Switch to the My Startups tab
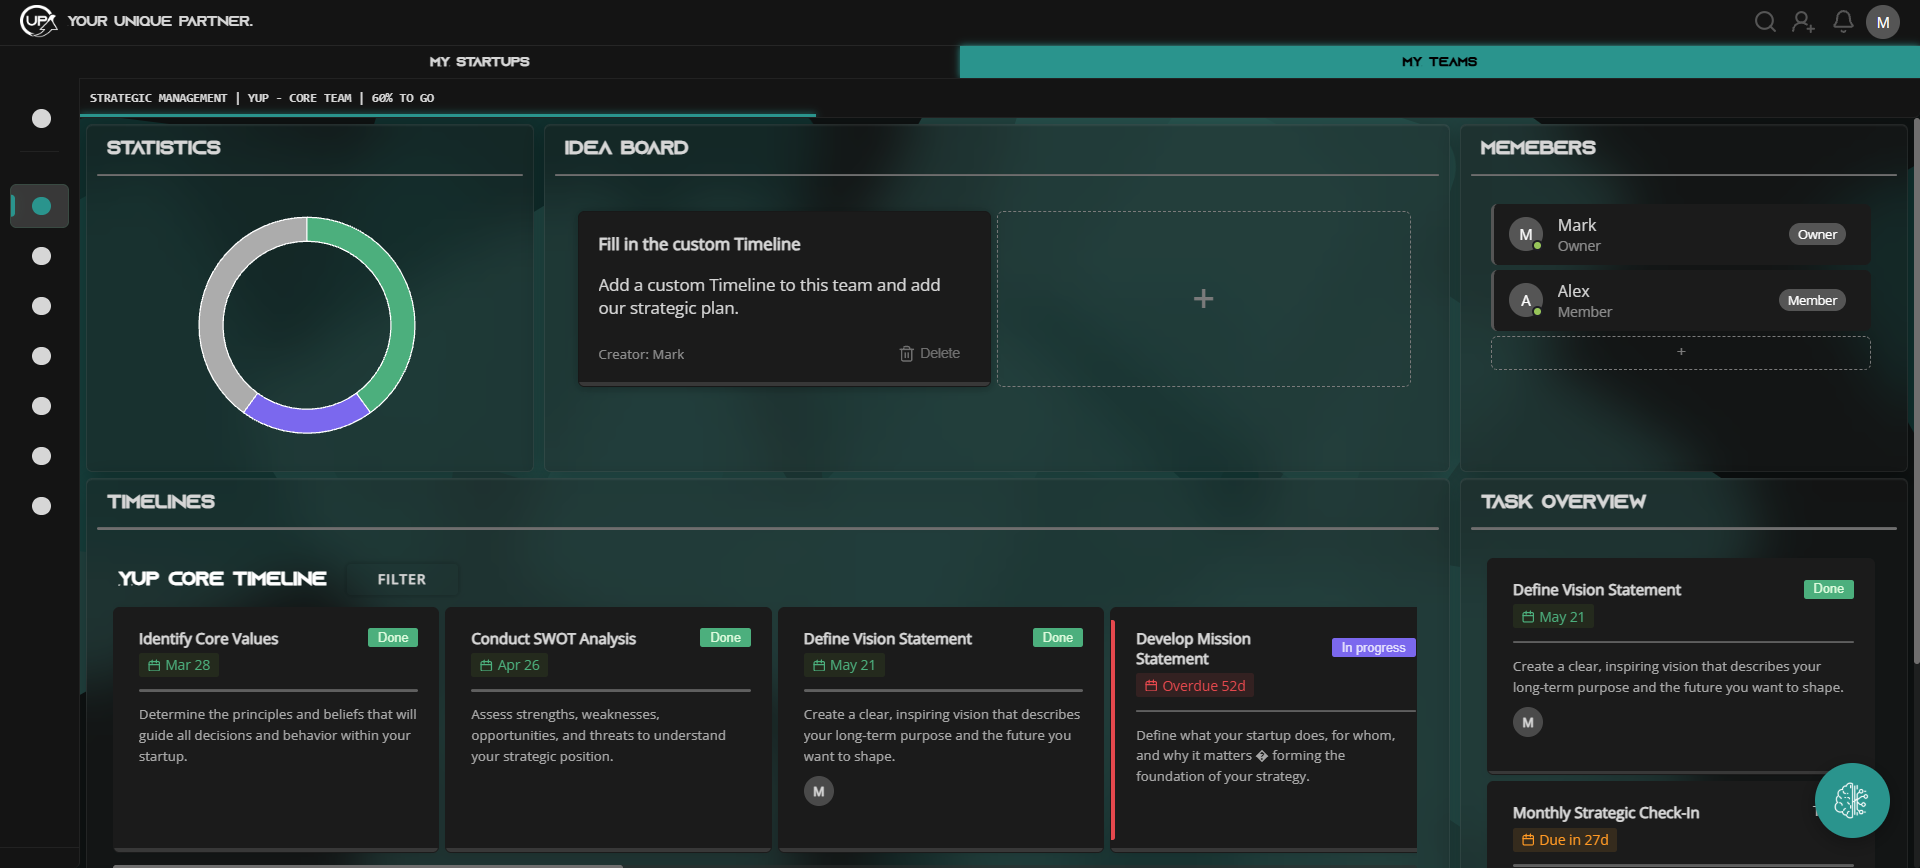Image resolution: width=1920 pixels, height=868 pixels. pos(480,61)
